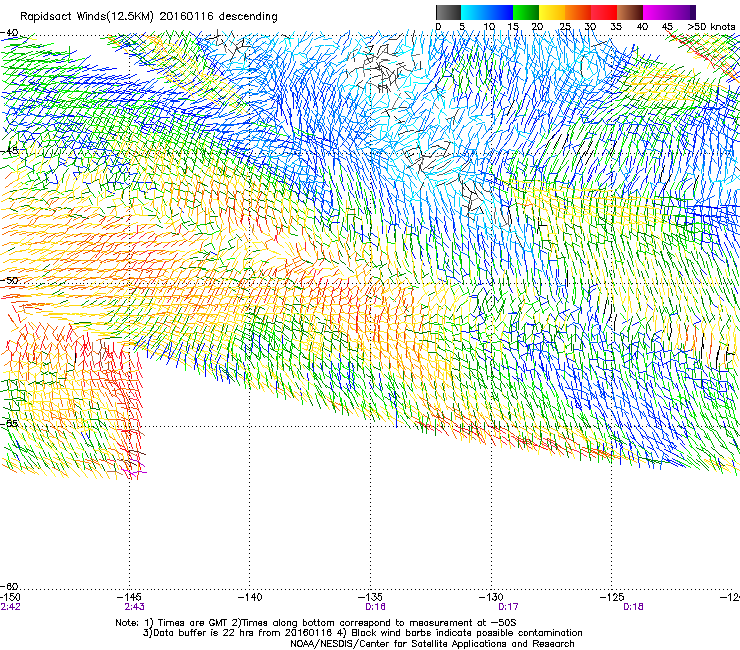Click the '-150' longitude axis label
The height and width of the screenshot is (650, 740).
[x=10, y=597]
